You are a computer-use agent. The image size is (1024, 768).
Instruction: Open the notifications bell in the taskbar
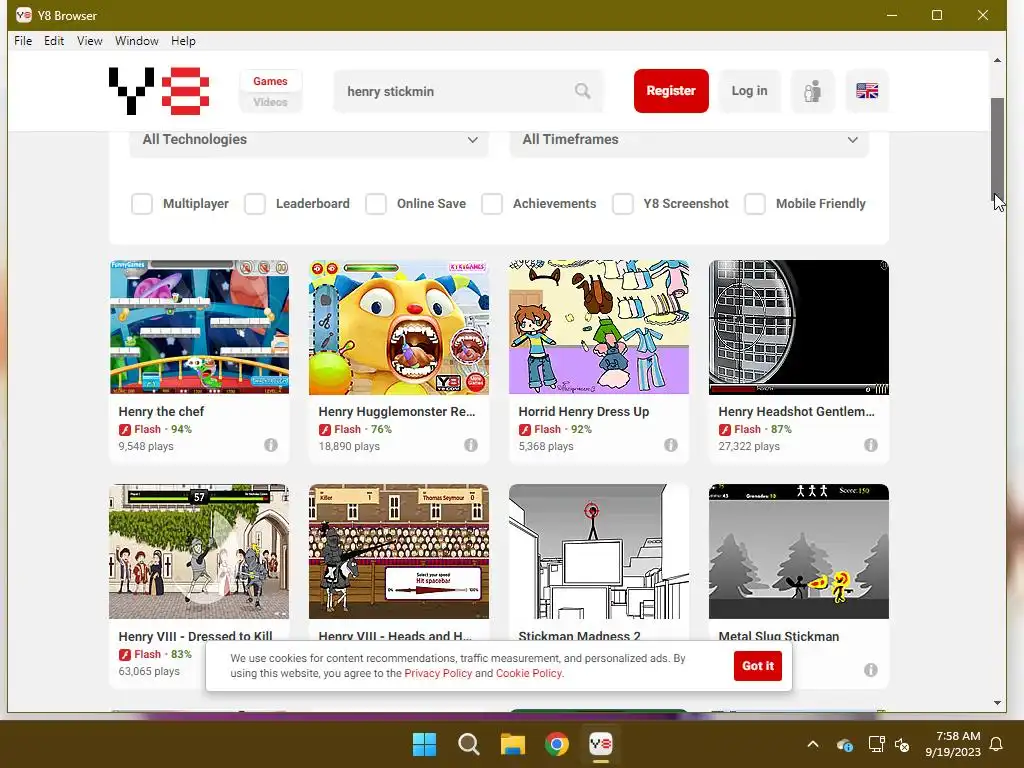(x=996, y=744)
